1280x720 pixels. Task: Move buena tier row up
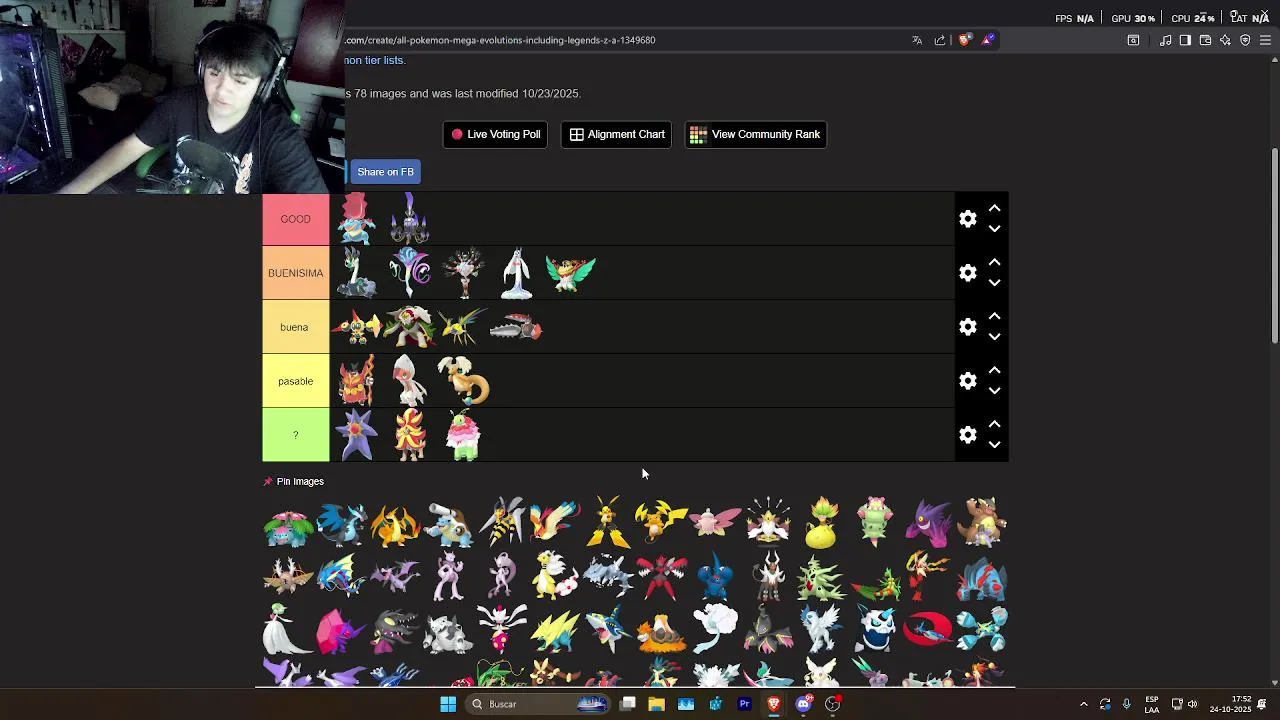pyautogui.click(x=994, y=317)
